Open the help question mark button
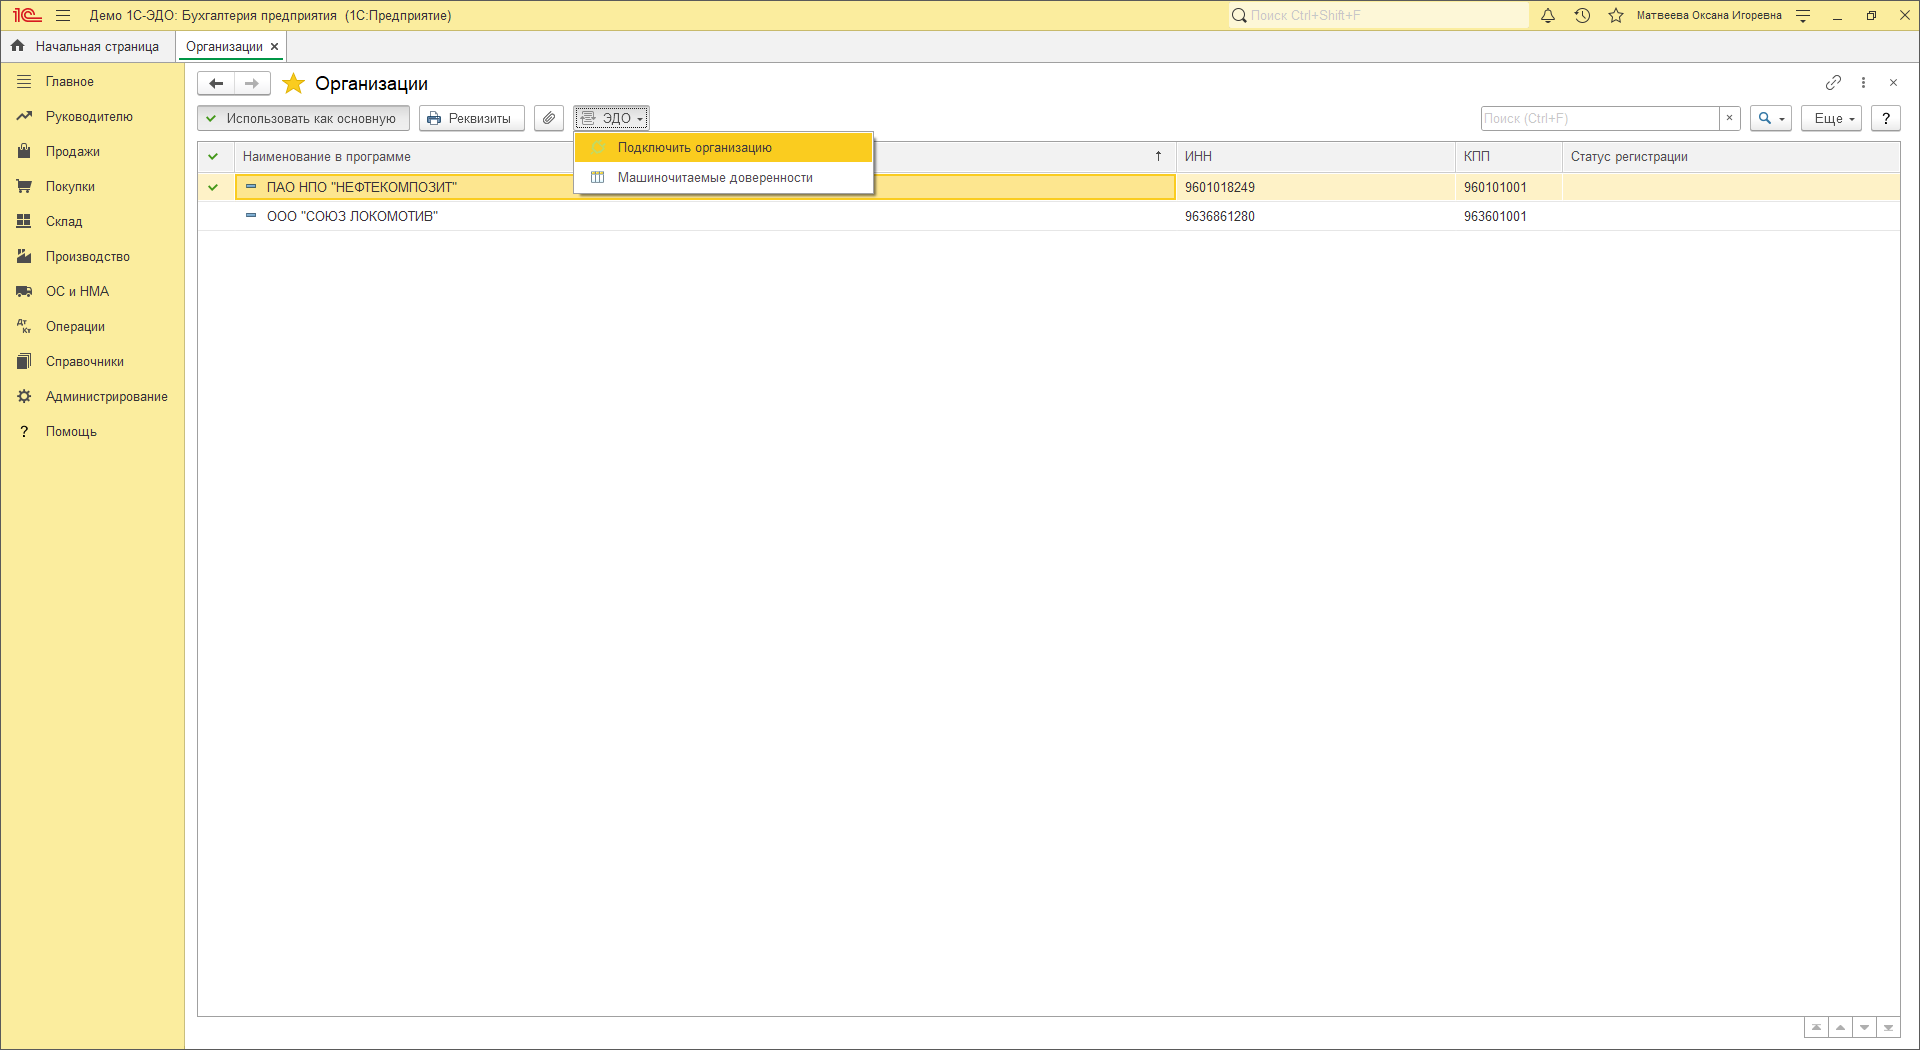Viewport: 1920px width, 1050px height. pos(1885,118)
